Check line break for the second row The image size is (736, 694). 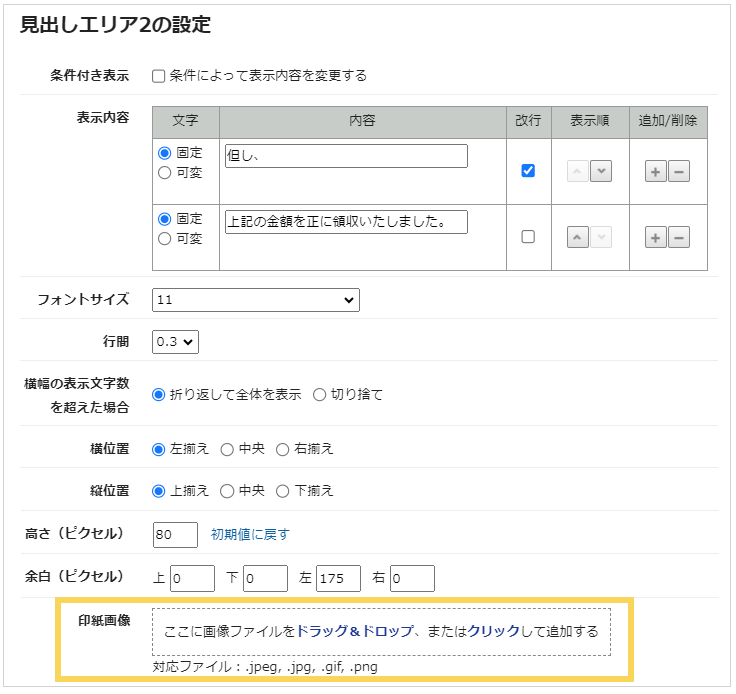[x=528, y=237]
